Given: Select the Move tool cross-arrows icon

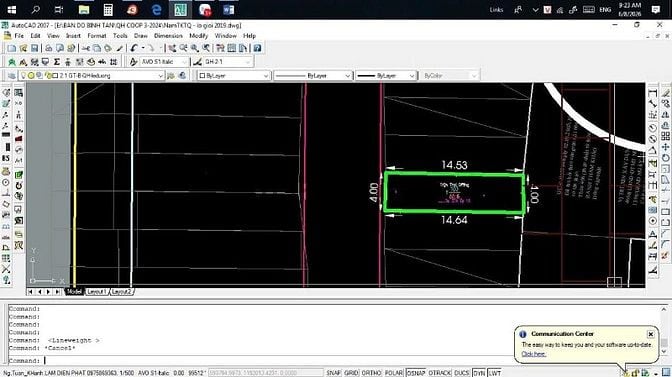Looking at the screenshot, I should [x=665, y=147].
